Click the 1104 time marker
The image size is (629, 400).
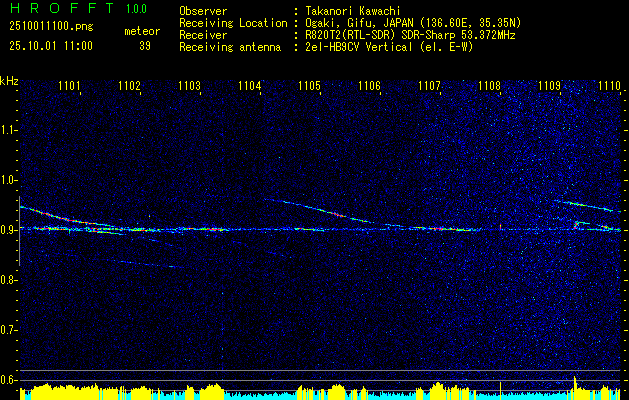[249, 85]
